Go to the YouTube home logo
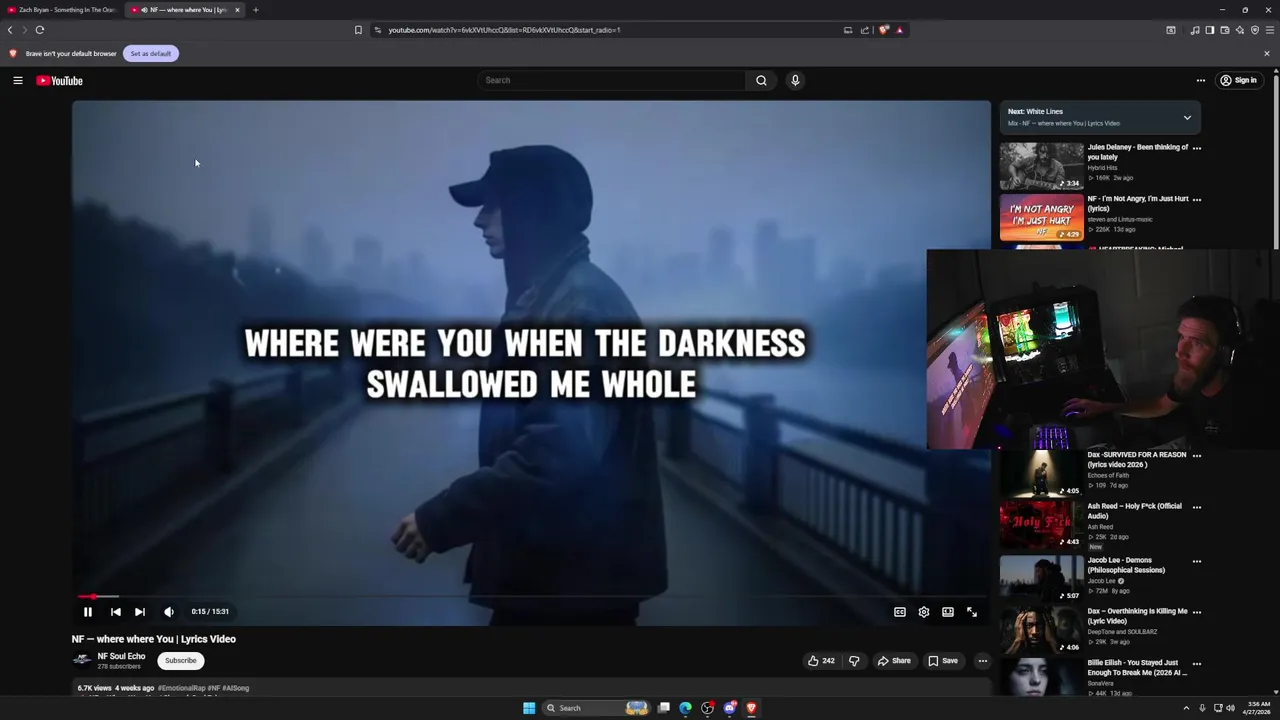The height and width of the screenshot is (720, 1280). [x=59, y=80]
